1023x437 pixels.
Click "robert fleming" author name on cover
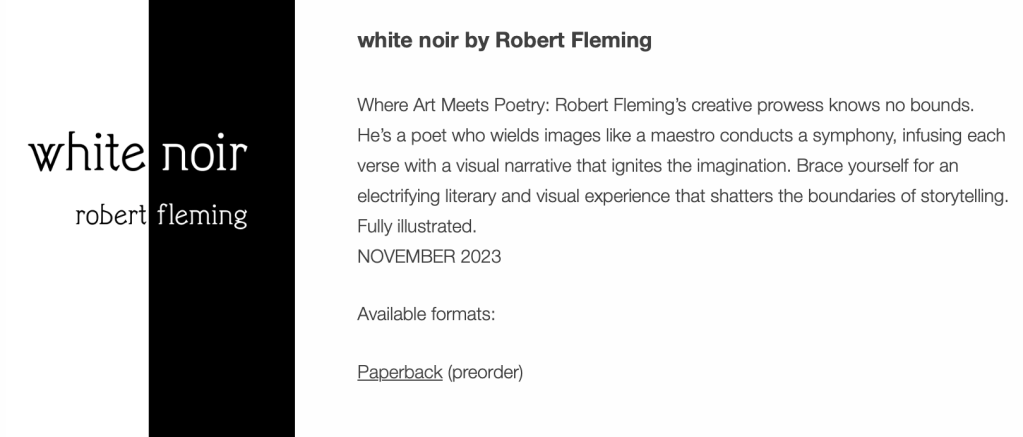(x=161, y=214)
